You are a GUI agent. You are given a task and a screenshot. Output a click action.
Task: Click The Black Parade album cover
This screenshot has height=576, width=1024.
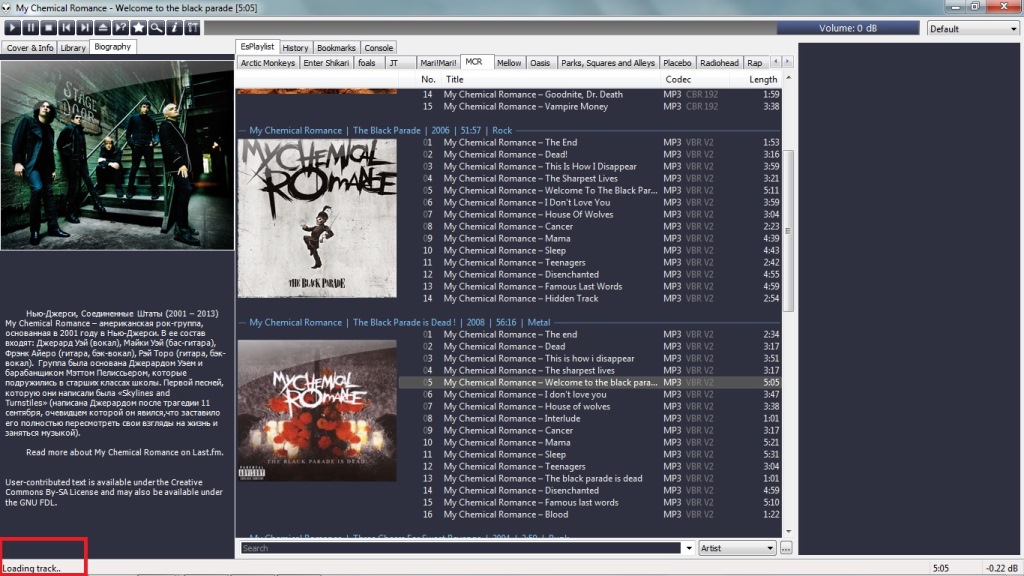[317, 218]
